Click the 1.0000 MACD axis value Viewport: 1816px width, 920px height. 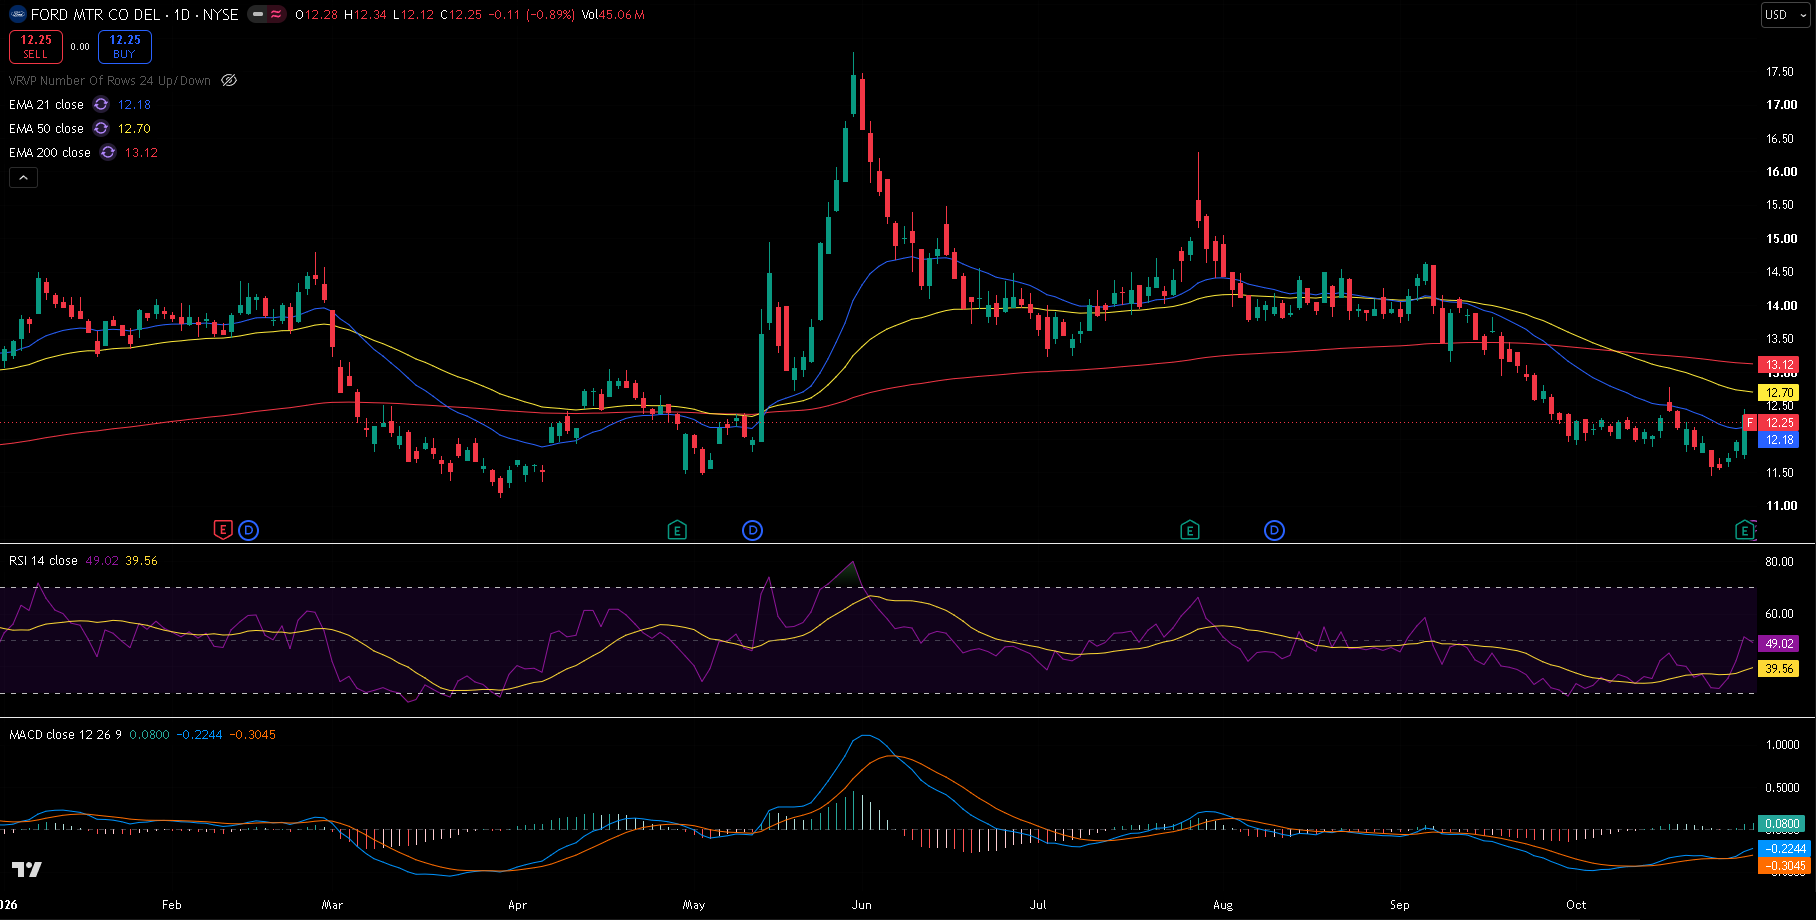tap(1783, 745)
